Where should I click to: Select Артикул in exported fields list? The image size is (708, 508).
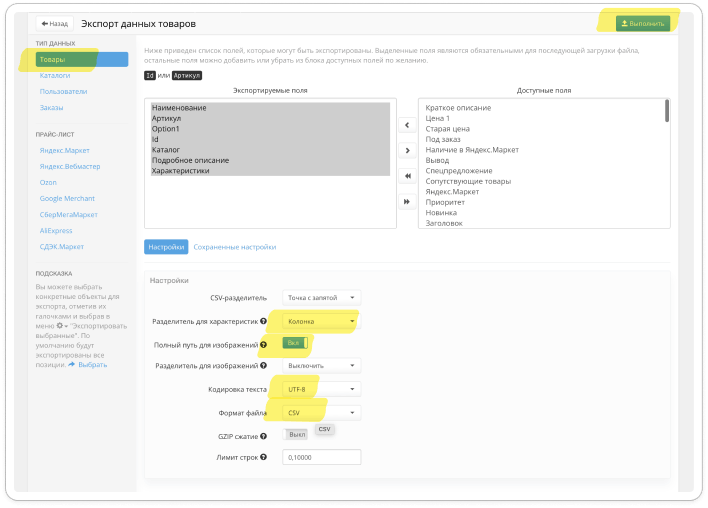(270, 118)
